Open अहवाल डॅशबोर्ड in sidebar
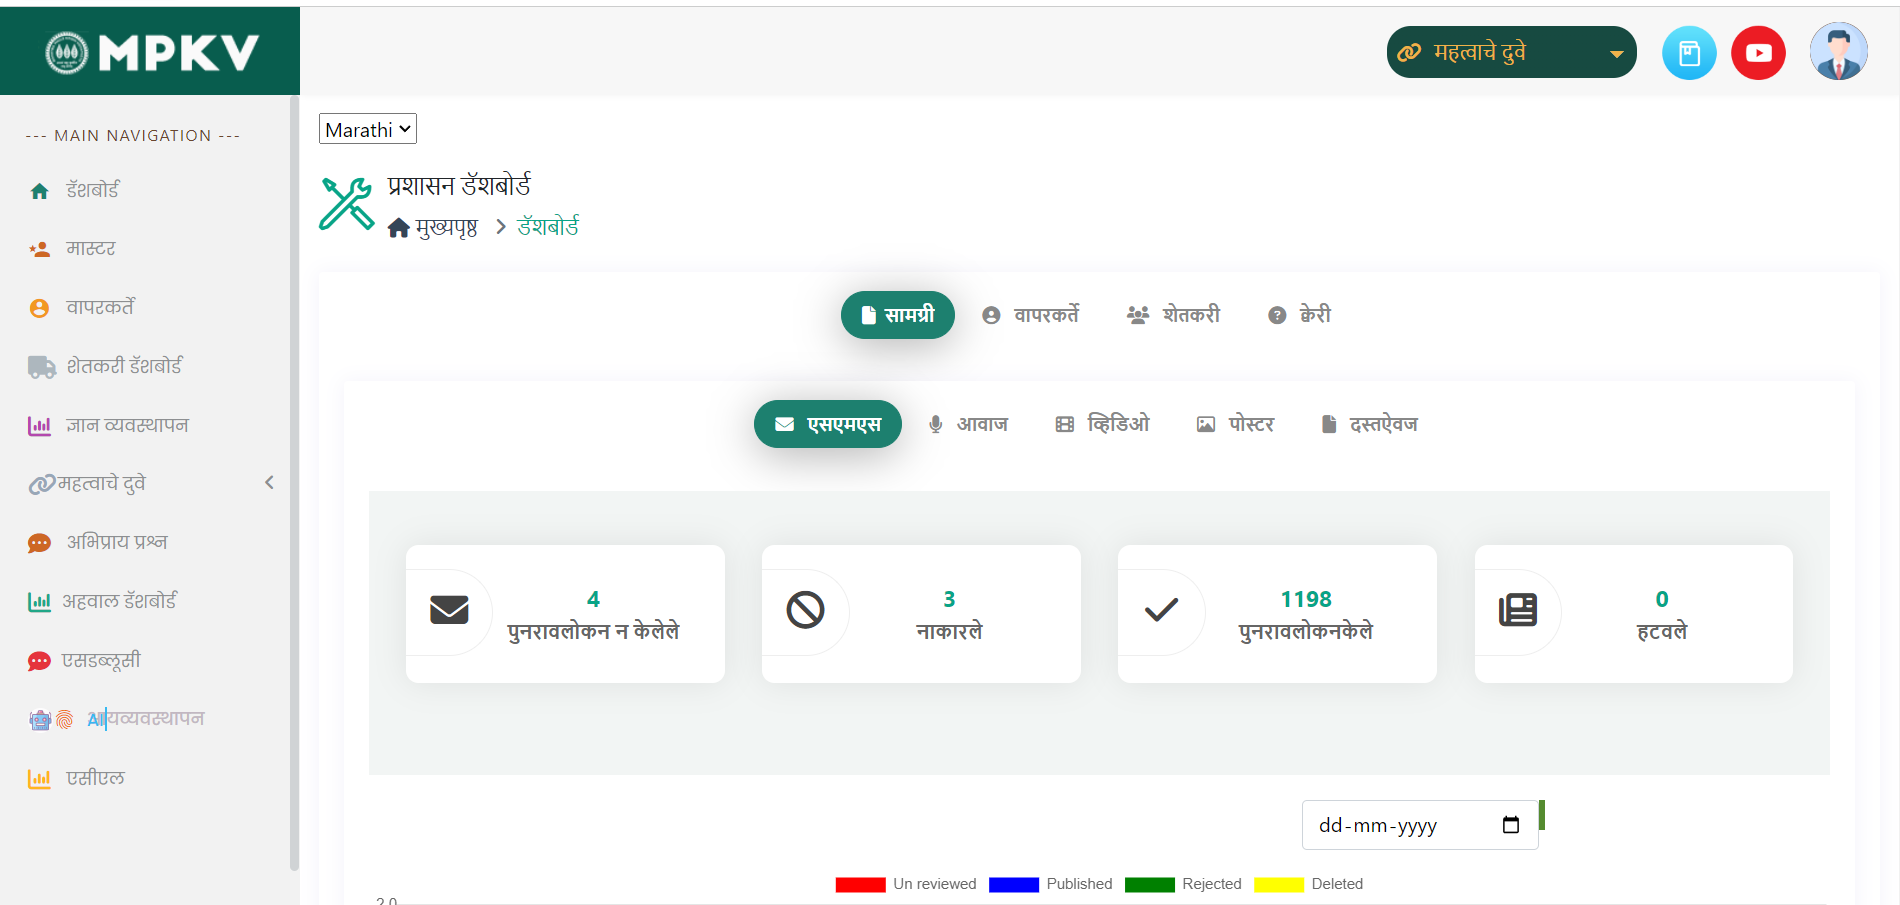Image resolution: width=1900 pixels, height=905 pixels. [x=119, y=602]
